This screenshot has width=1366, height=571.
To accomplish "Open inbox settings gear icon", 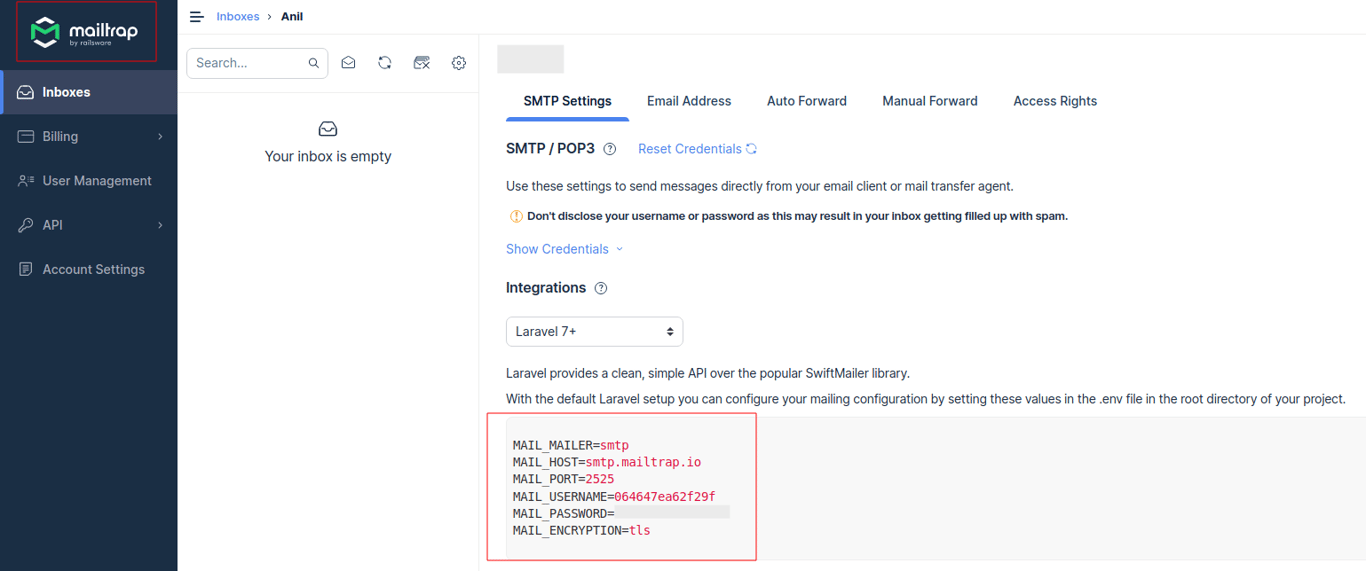I will 459,63.
